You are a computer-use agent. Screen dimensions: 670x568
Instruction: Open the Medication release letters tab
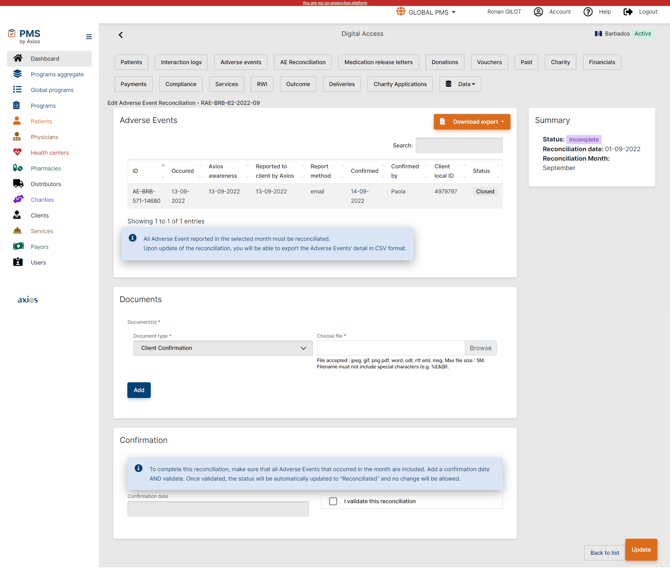pyautogui.click(x=378, y=62)
